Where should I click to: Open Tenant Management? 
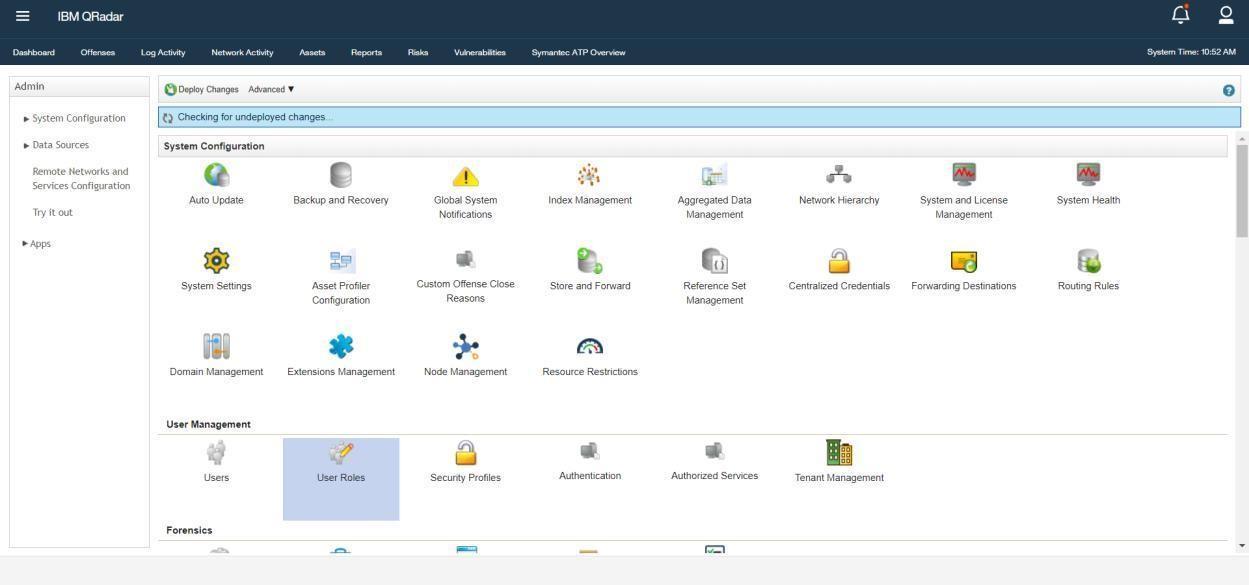coord(839,463)
